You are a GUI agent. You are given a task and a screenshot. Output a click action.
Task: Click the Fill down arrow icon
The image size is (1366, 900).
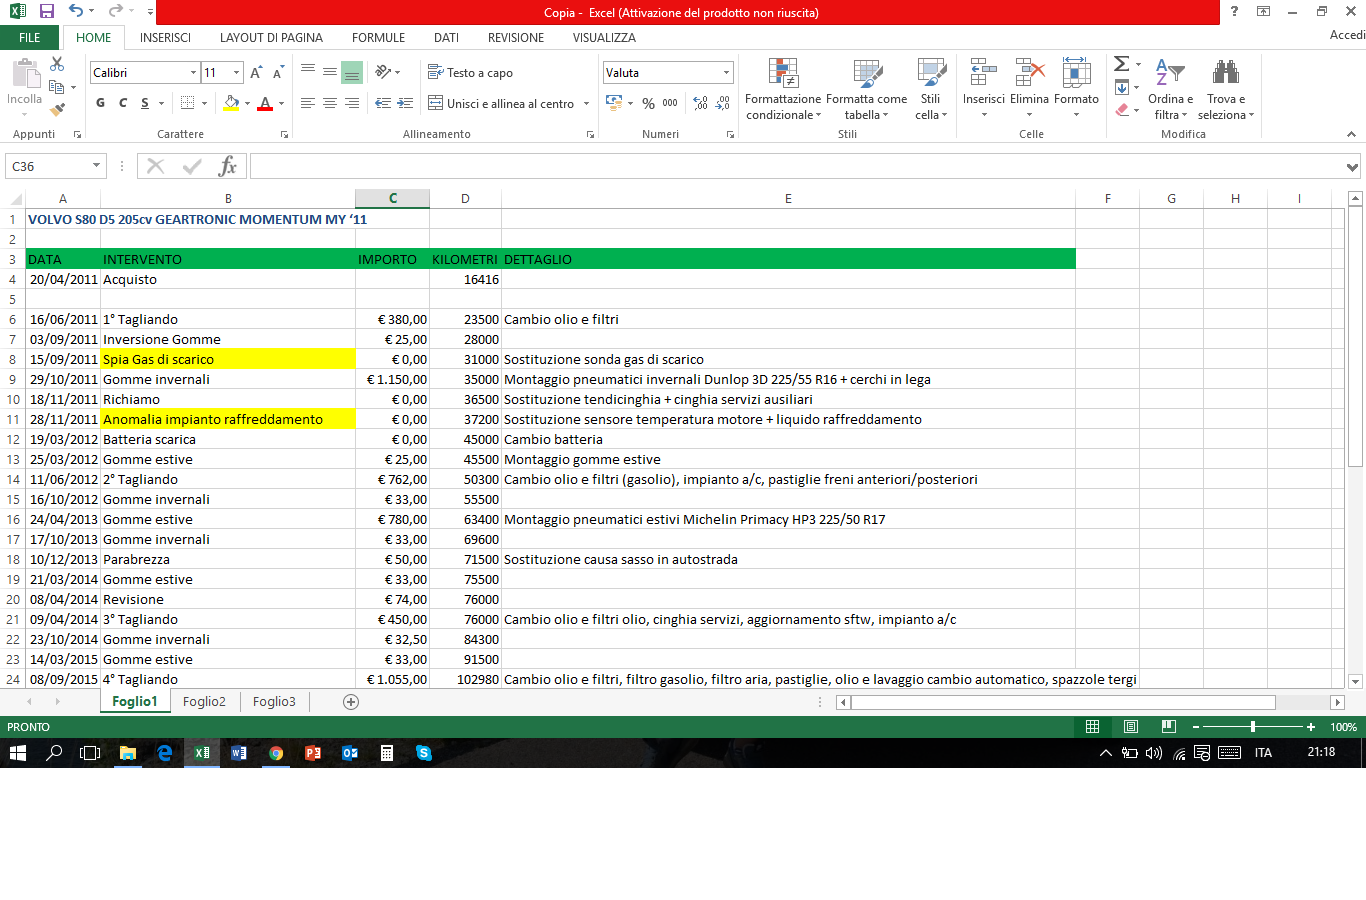click(1122, 87)
